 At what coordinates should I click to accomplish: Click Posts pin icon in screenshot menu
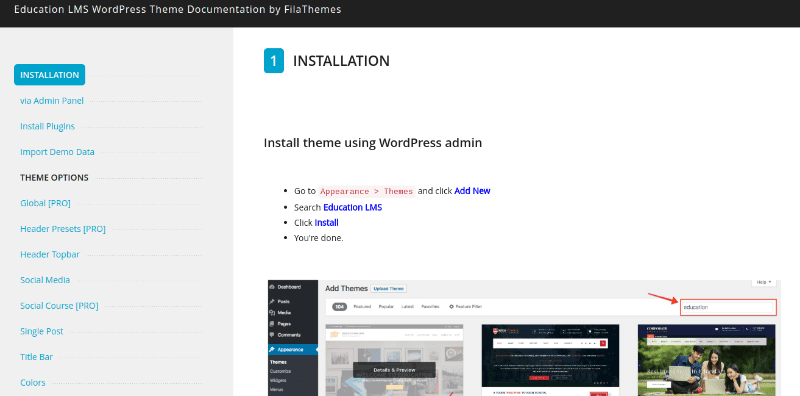pyautogui.click(x=272, y=302)
